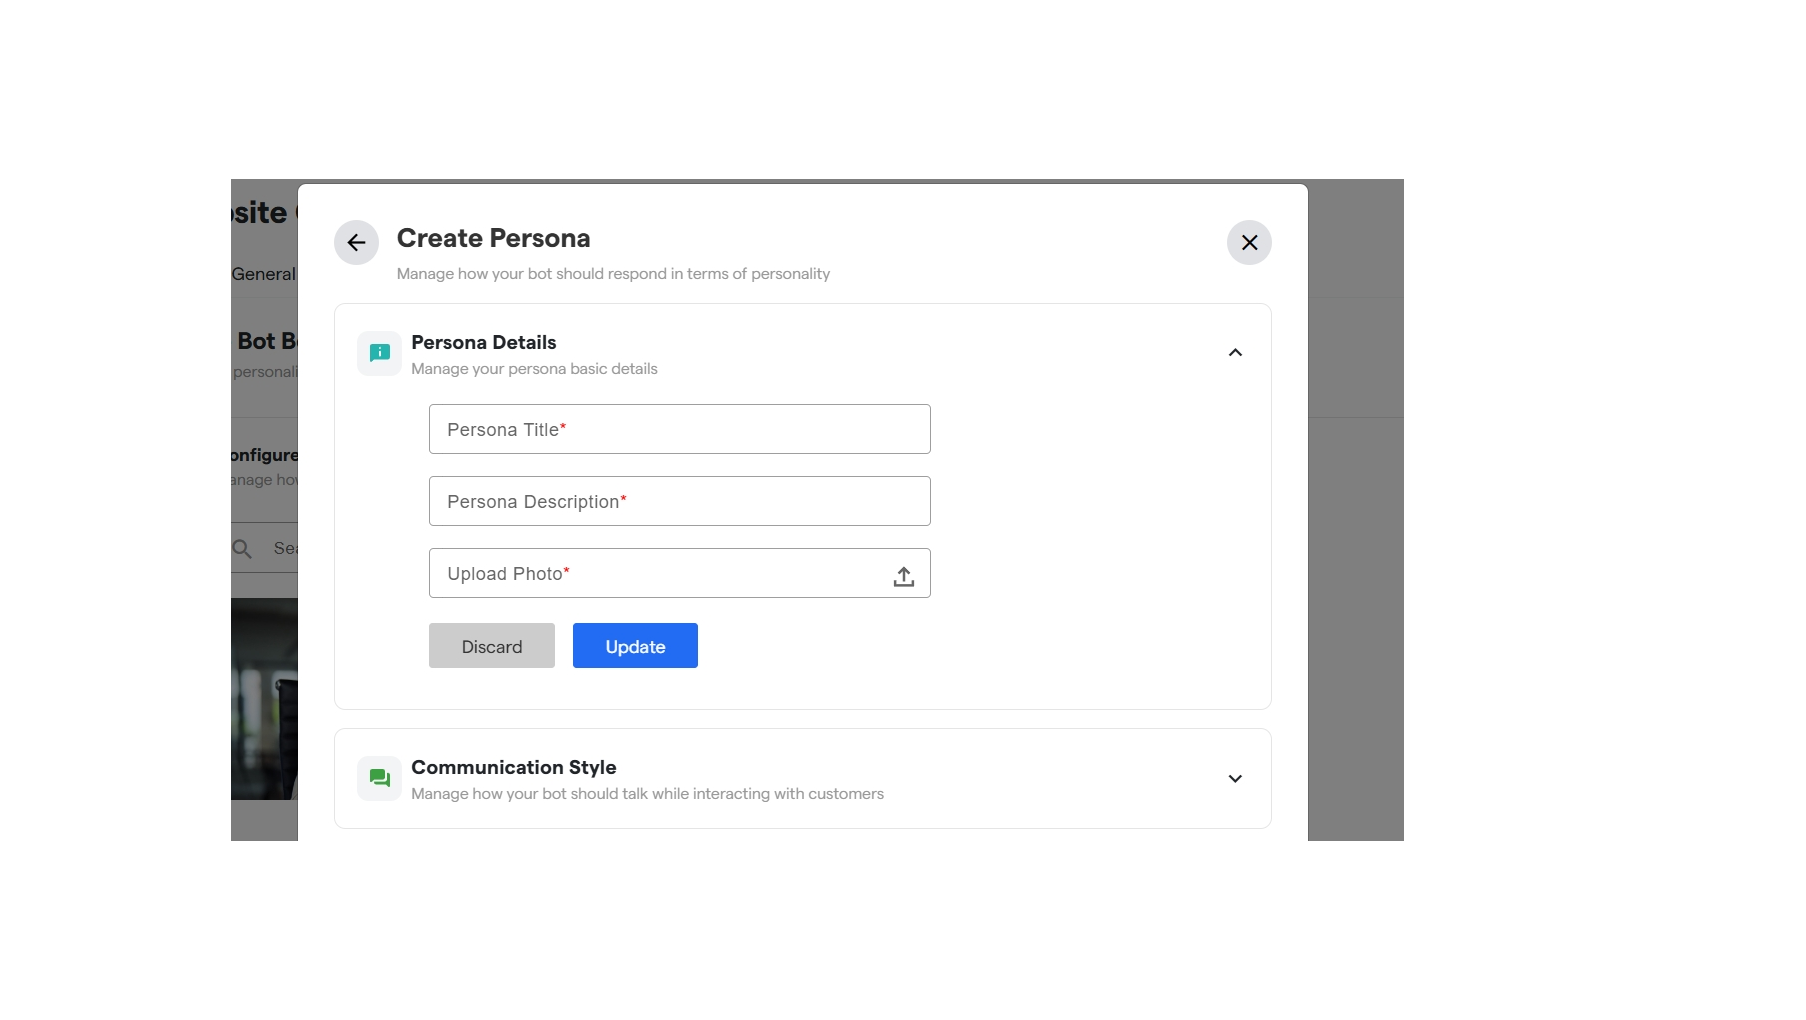This screenshot has height=1020, width=1806.
Task: Click the back arrow in Create Persona dialog
Action: tap(356, 242)
